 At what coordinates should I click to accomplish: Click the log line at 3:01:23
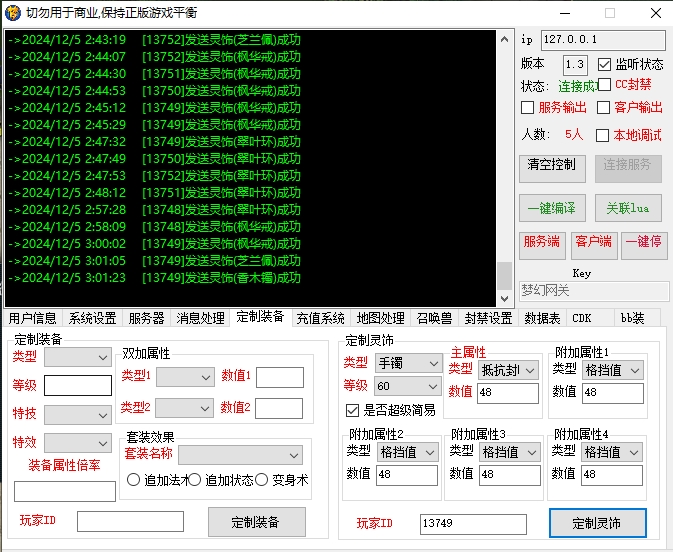(155, 278)
